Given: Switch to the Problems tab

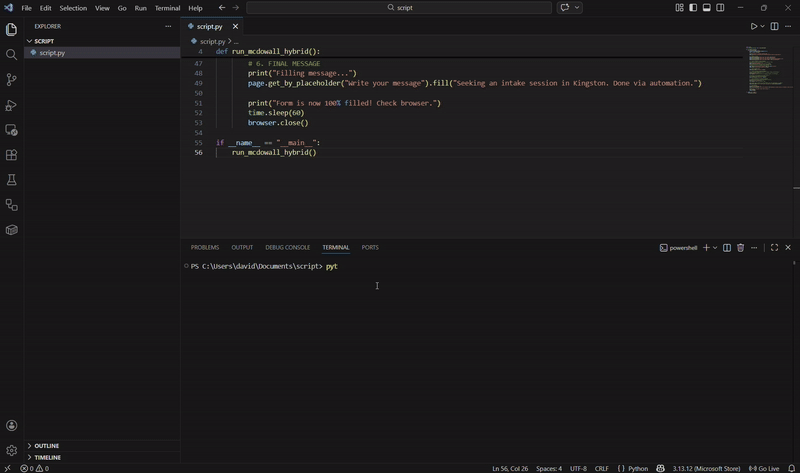Looking at the screenshot, I should point(204,247).
